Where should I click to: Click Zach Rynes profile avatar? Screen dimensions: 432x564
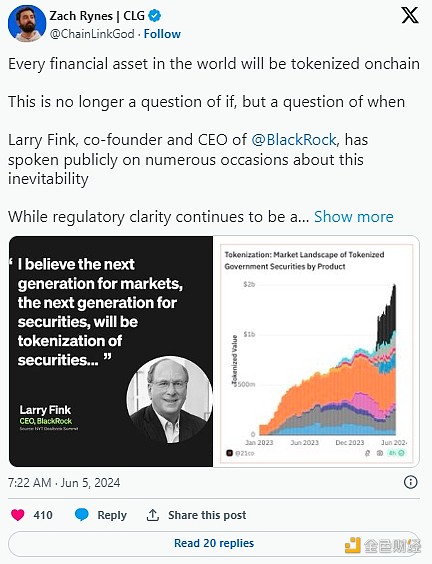click(x=27, y=24)
